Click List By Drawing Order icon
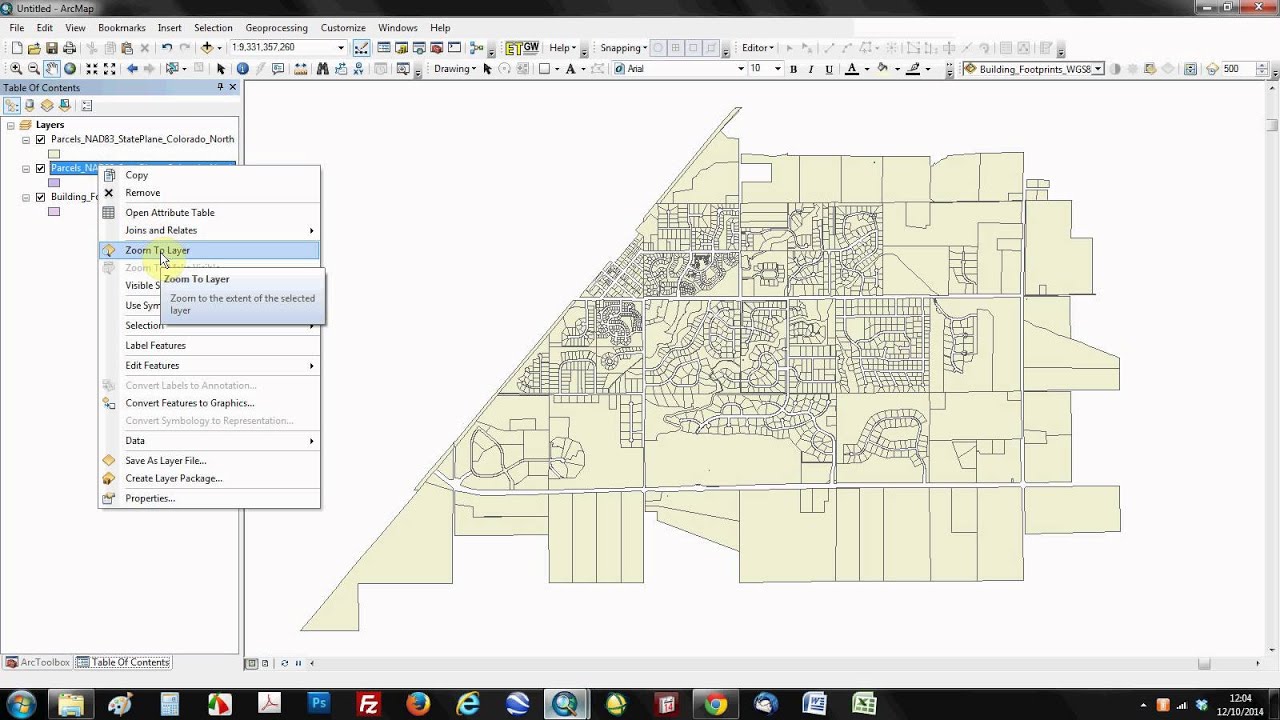Viewport: 1280px width, 720px height. pos(12,105)
